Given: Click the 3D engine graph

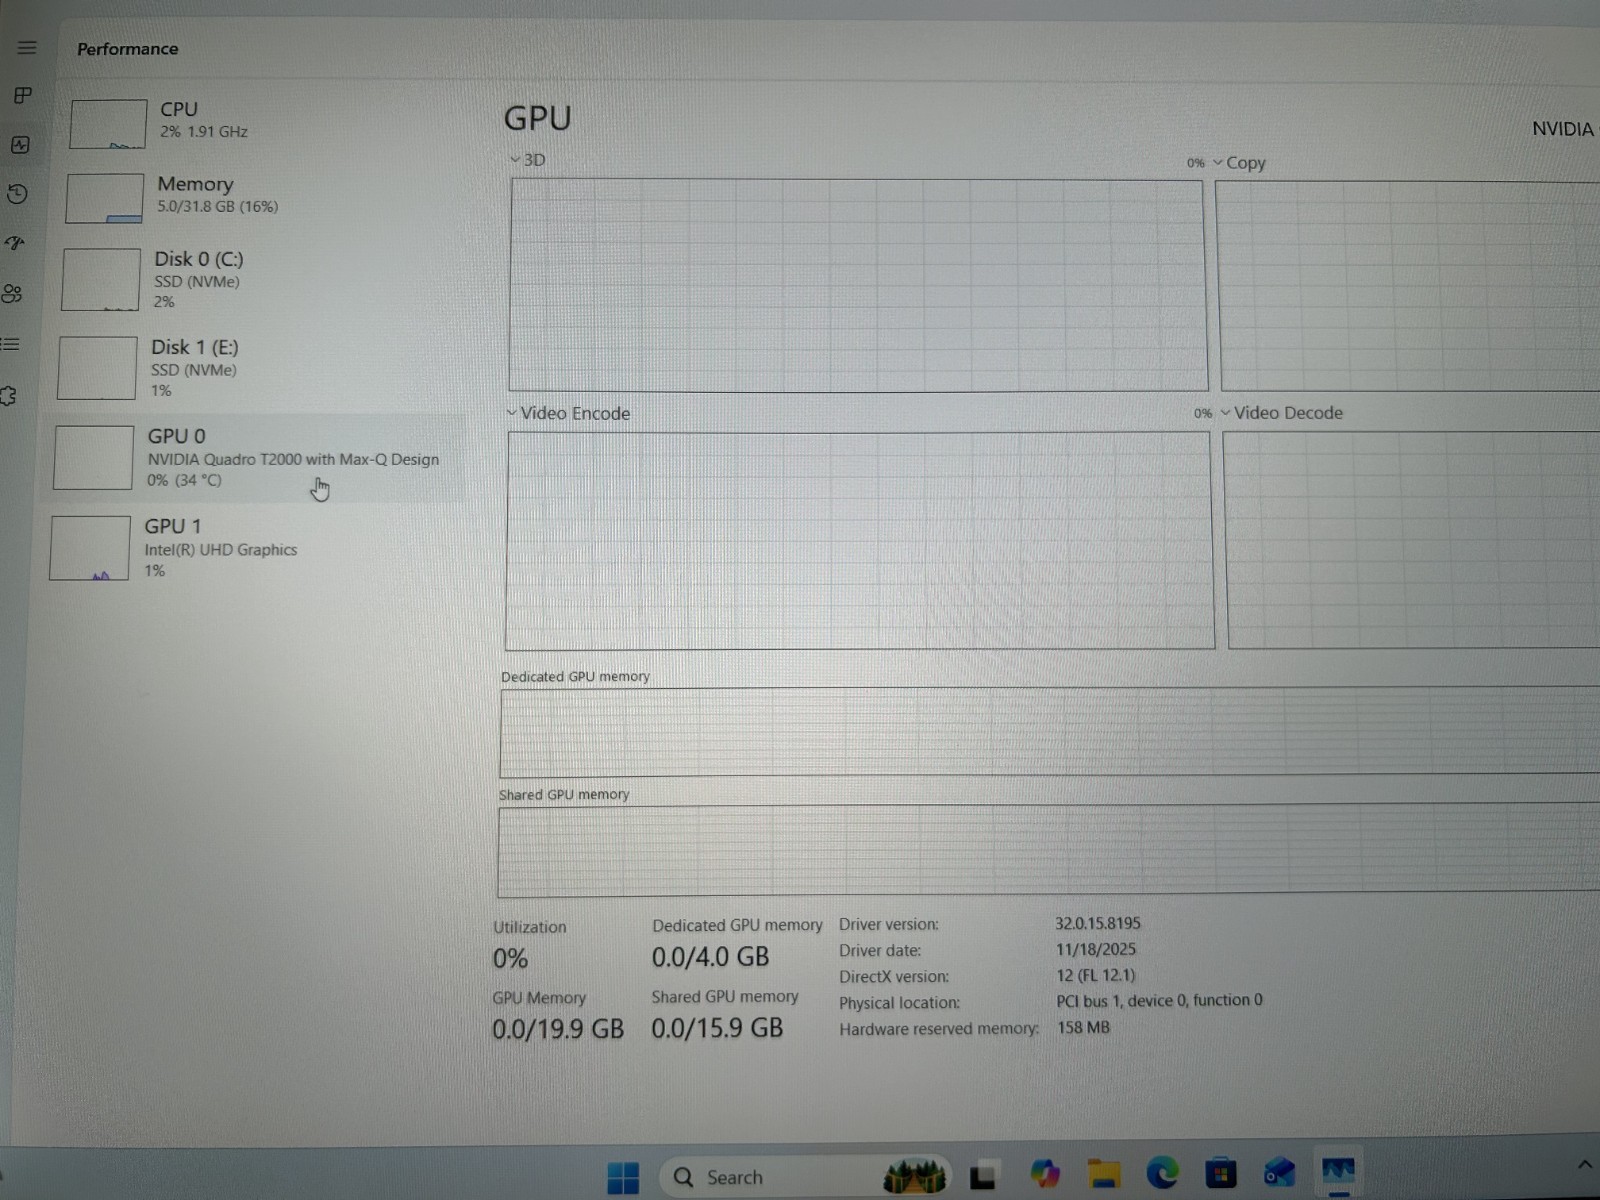Looking at the screenshot, I should tap(858, 285).
